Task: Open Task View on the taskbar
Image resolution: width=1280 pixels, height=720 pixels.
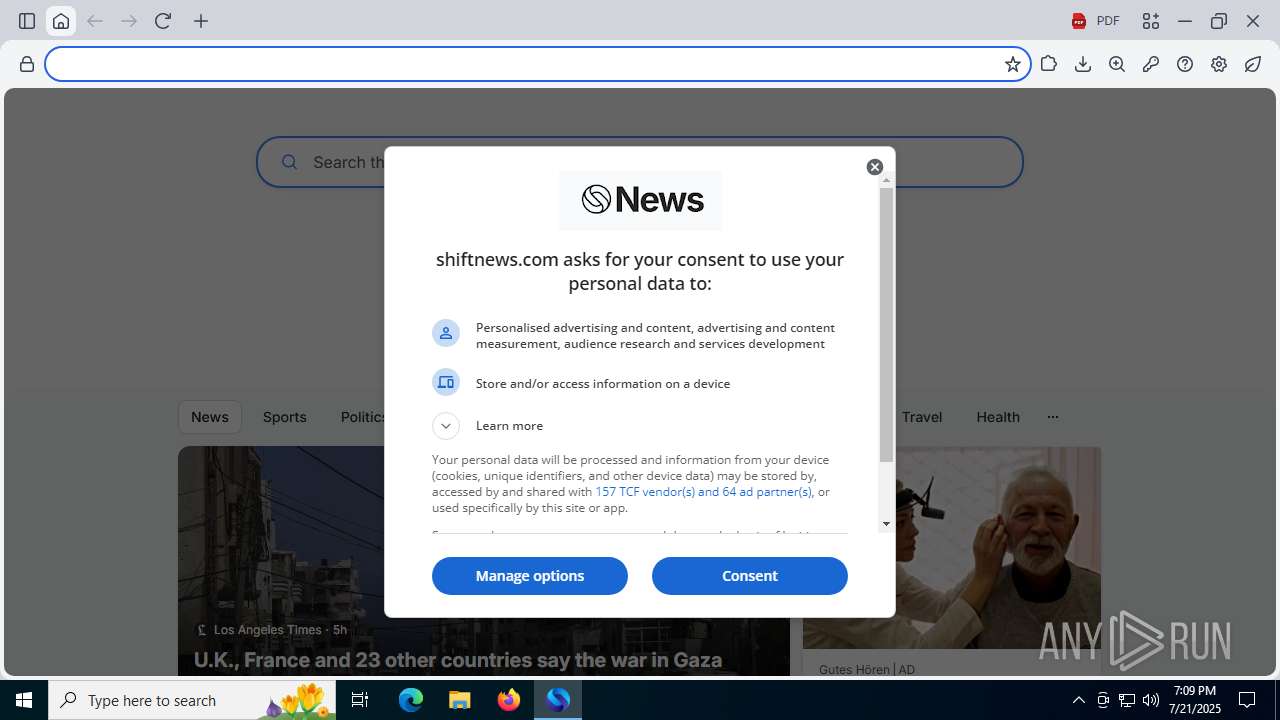Action: (360, 700)
